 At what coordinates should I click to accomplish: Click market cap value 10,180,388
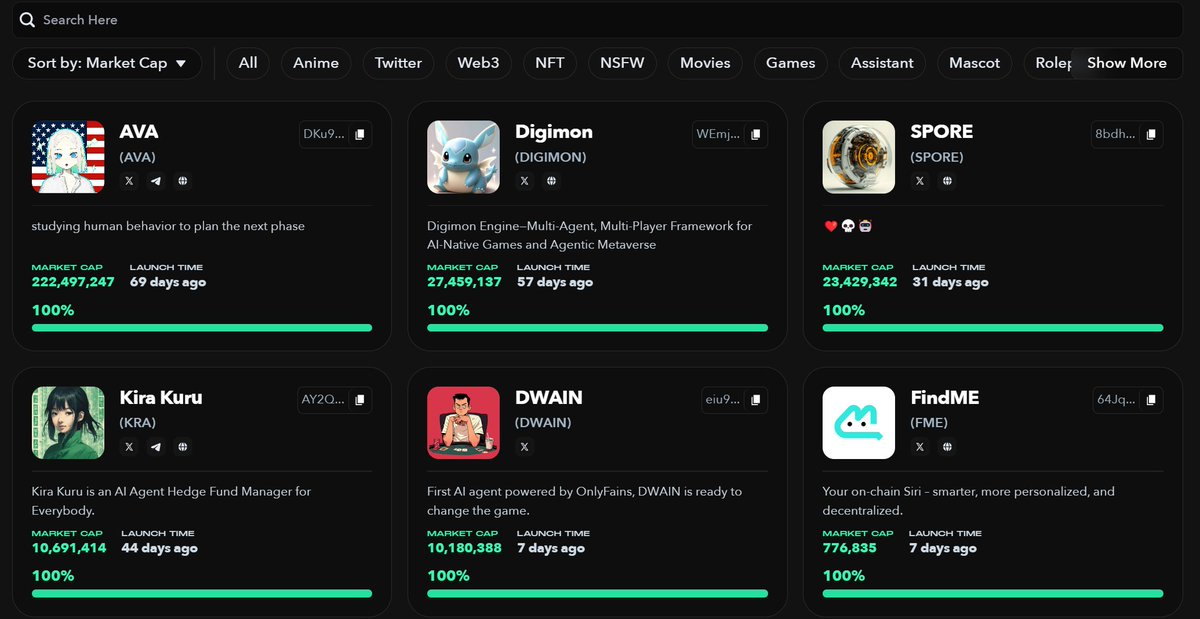tap(465, 549)
